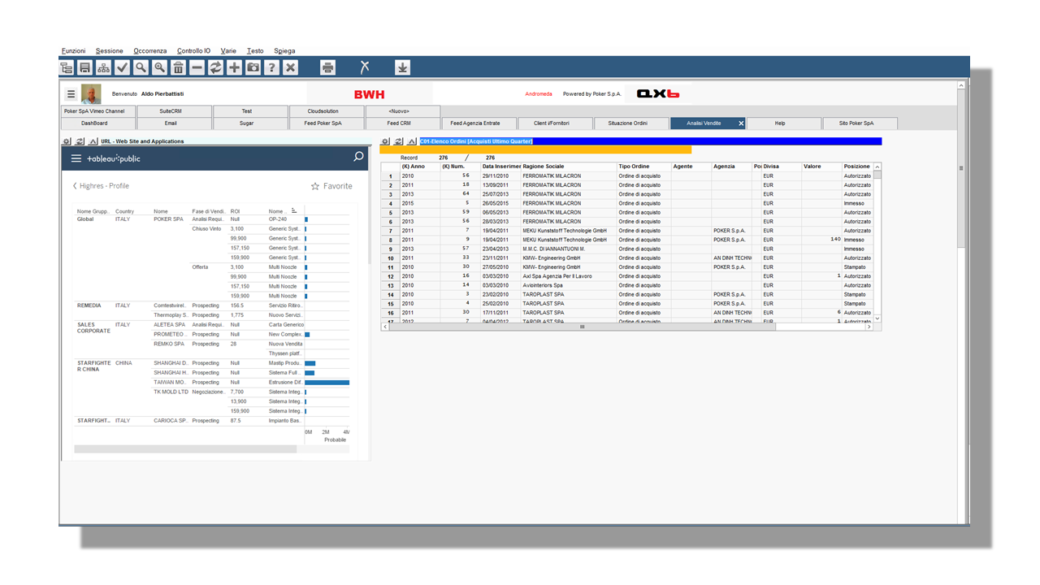The image size is (1040, 585).
Task: Switch to the Feed Agenzia Entrate tab
Action: tap(479, 123)
